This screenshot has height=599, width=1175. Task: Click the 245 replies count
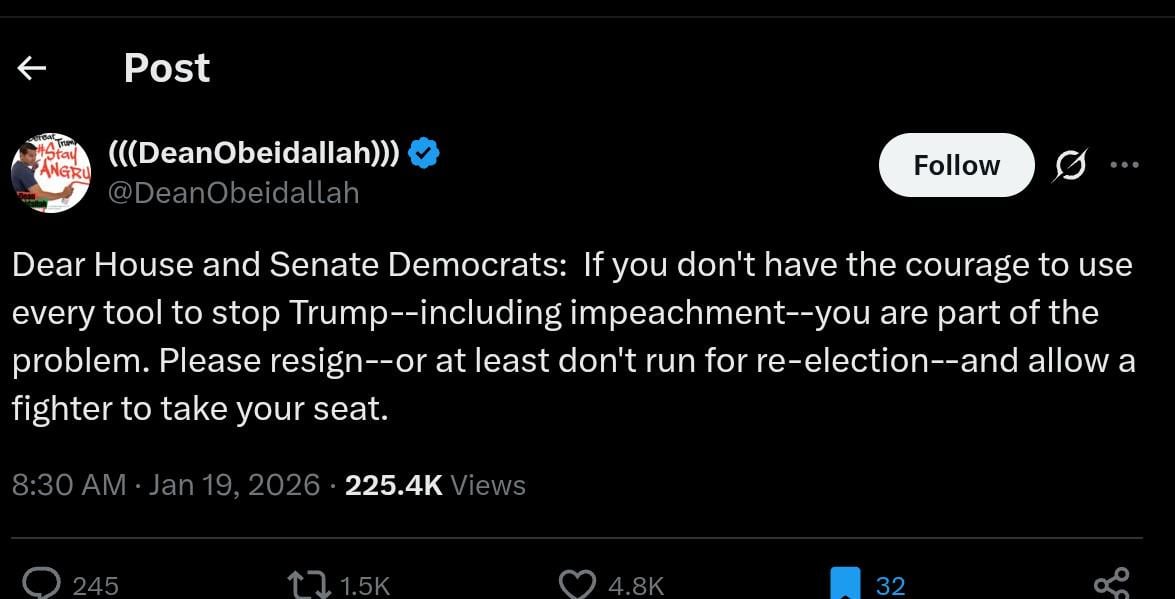(x=96, y=585)
